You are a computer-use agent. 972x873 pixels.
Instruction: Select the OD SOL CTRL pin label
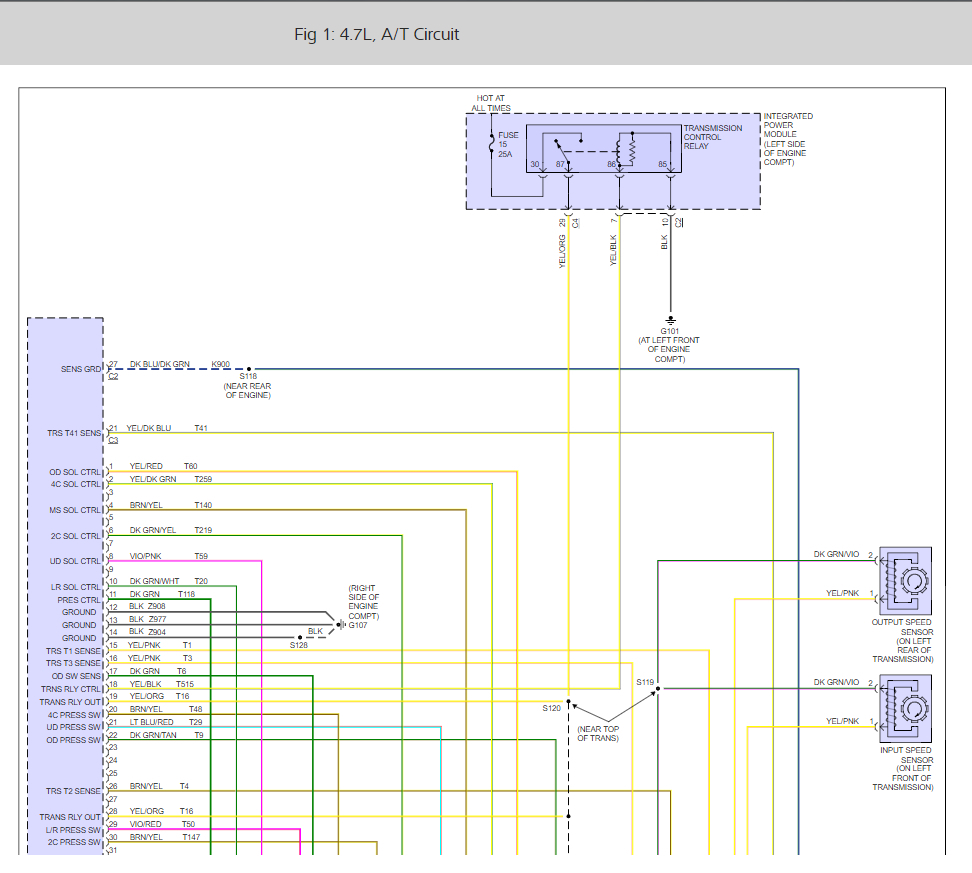(78, 472)
